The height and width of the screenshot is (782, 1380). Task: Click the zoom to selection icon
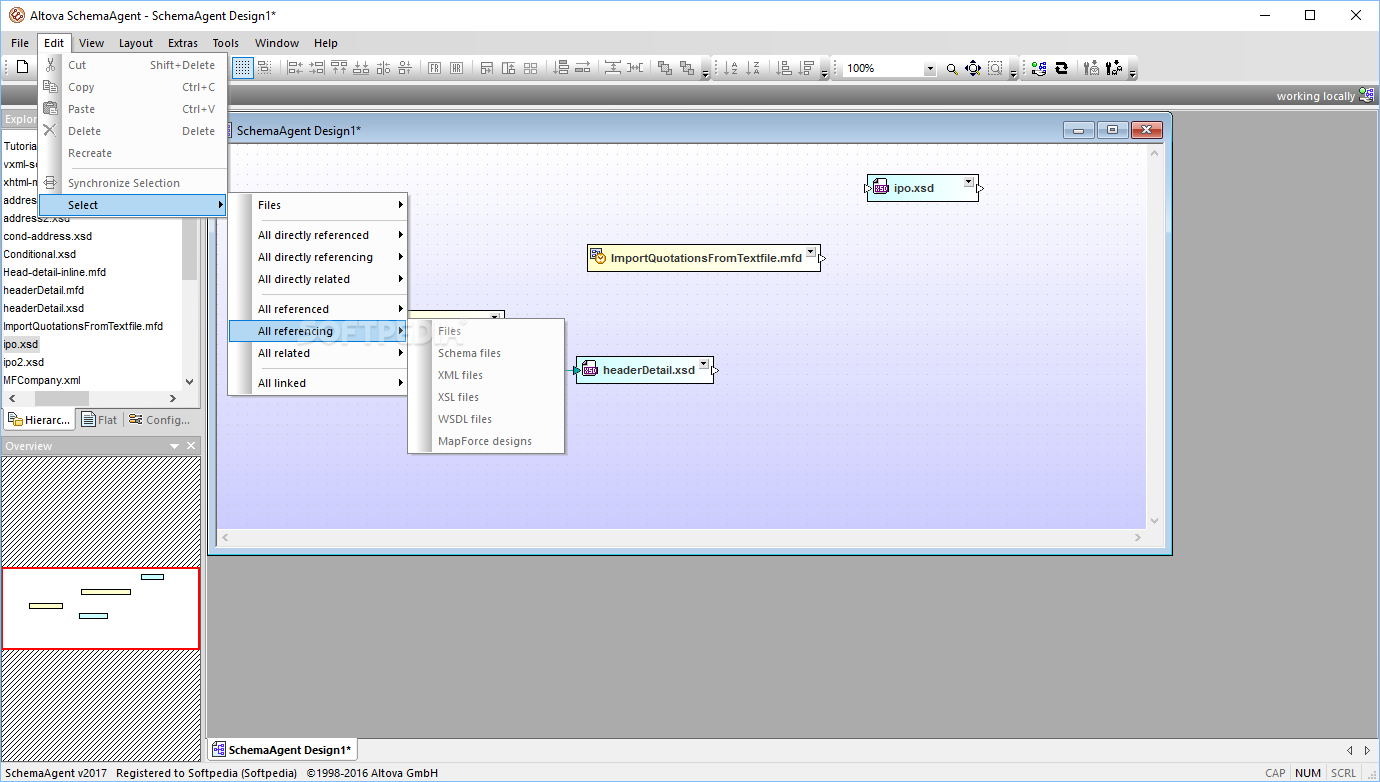[x=995, y=68]
